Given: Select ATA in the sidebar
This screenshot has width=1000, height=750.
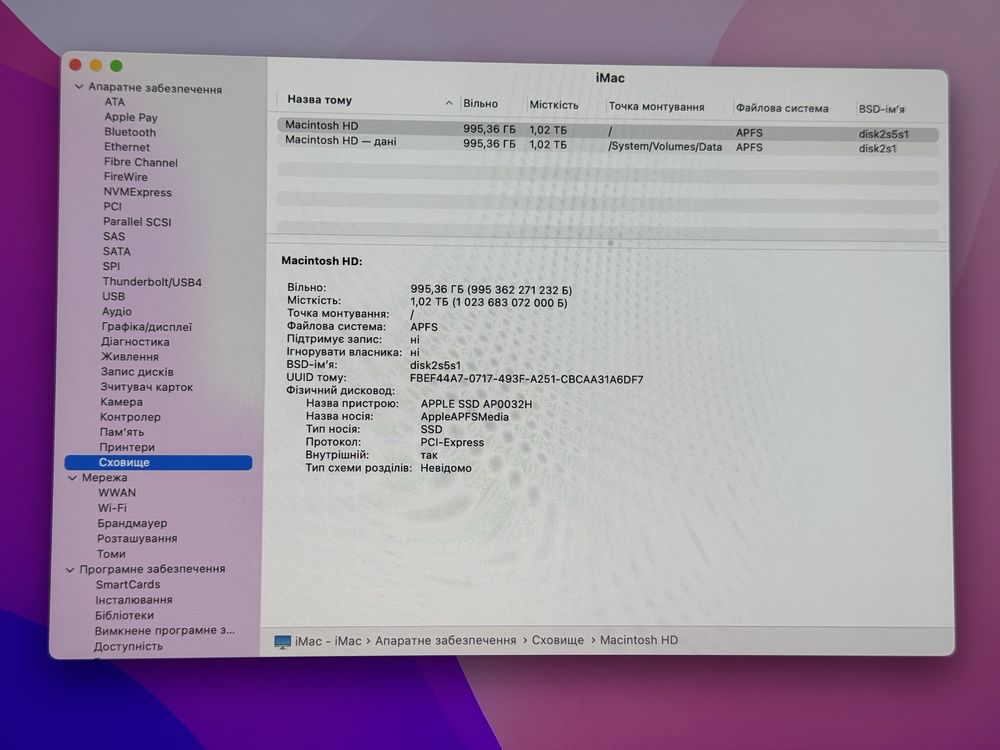Looking at the screenshot, I should [x=115, y=102].
